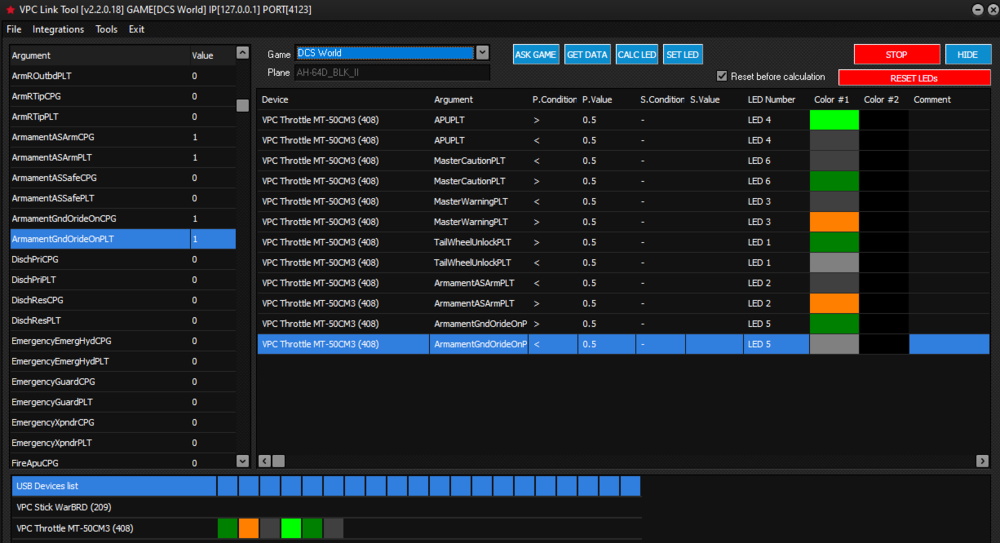This screenshot has width=1000, height=543.
Task: Select EmergencyXpndrCPG argument row
Action: [122, 423]
